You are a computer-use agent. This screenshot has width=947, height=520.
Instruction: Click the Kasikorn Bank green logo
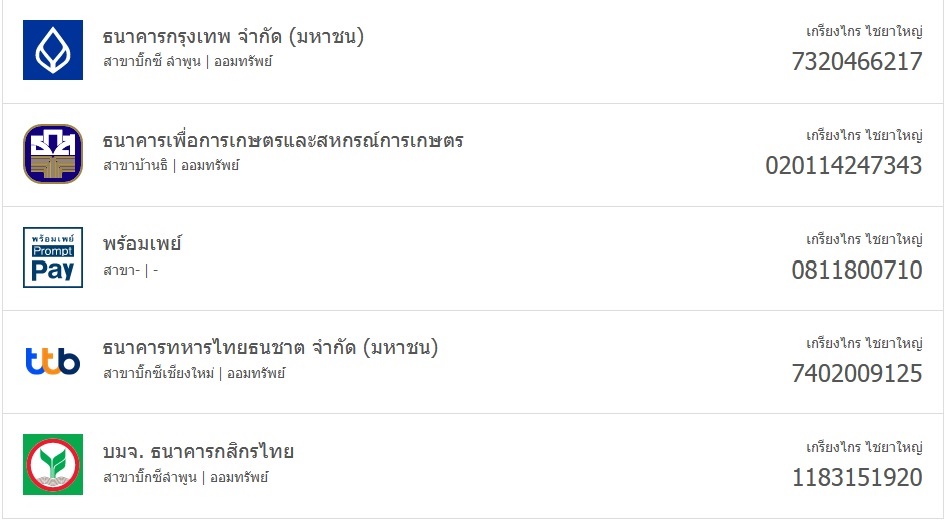pyautogui.click(x=53, y=464)
